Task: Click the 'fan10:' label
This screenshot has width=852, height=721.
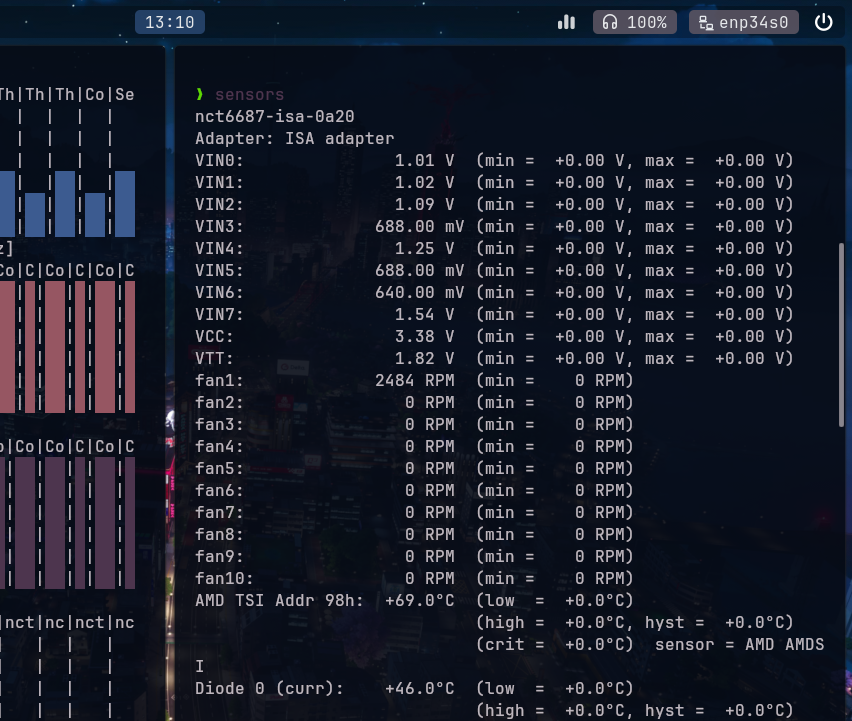Action: (224, 579)
